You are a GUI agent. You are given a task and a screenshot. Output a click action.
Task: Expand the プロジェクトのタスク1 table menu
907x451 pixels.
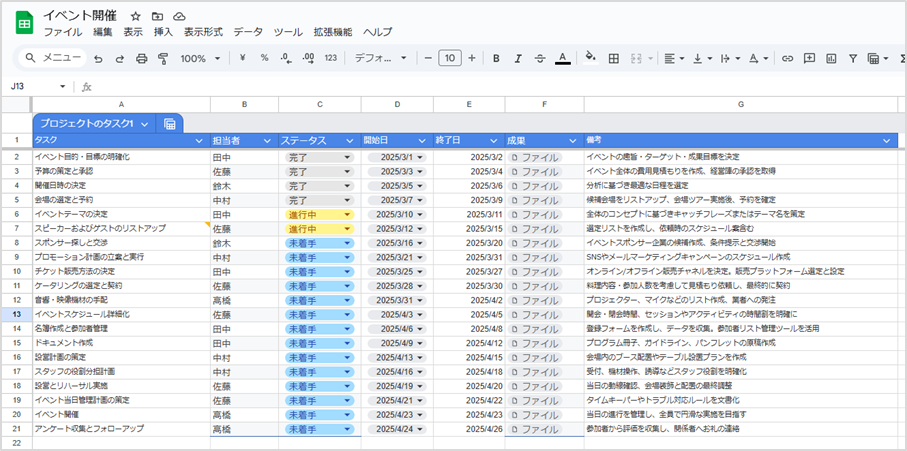point(145,124)
